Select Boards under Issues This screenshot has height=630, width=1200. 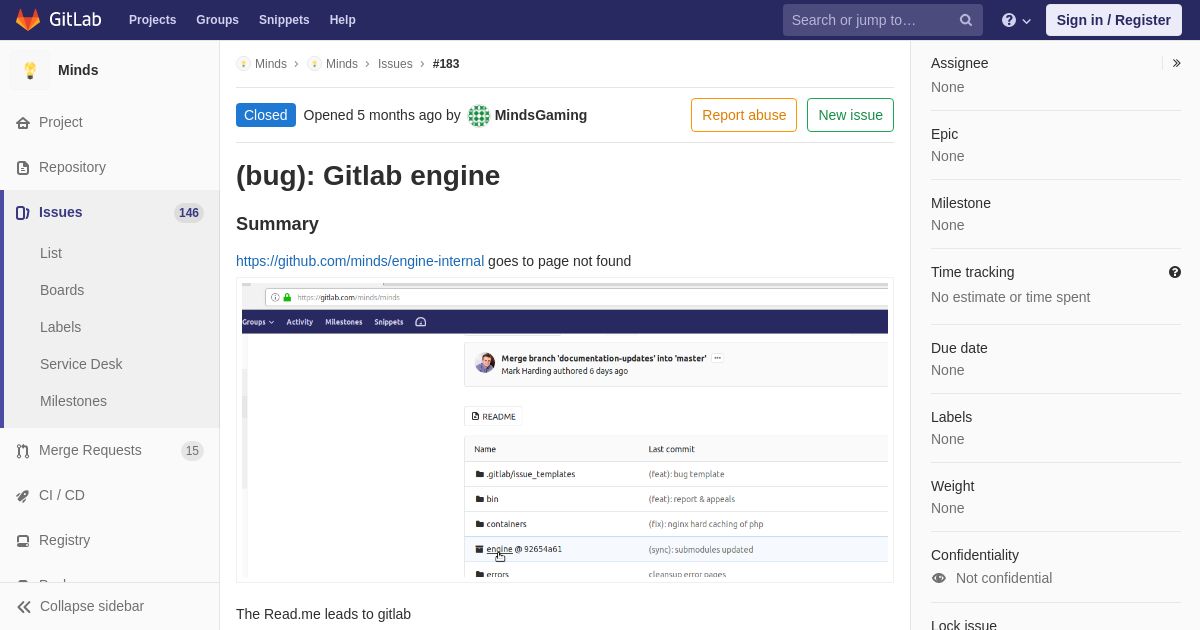click(62, 290)
